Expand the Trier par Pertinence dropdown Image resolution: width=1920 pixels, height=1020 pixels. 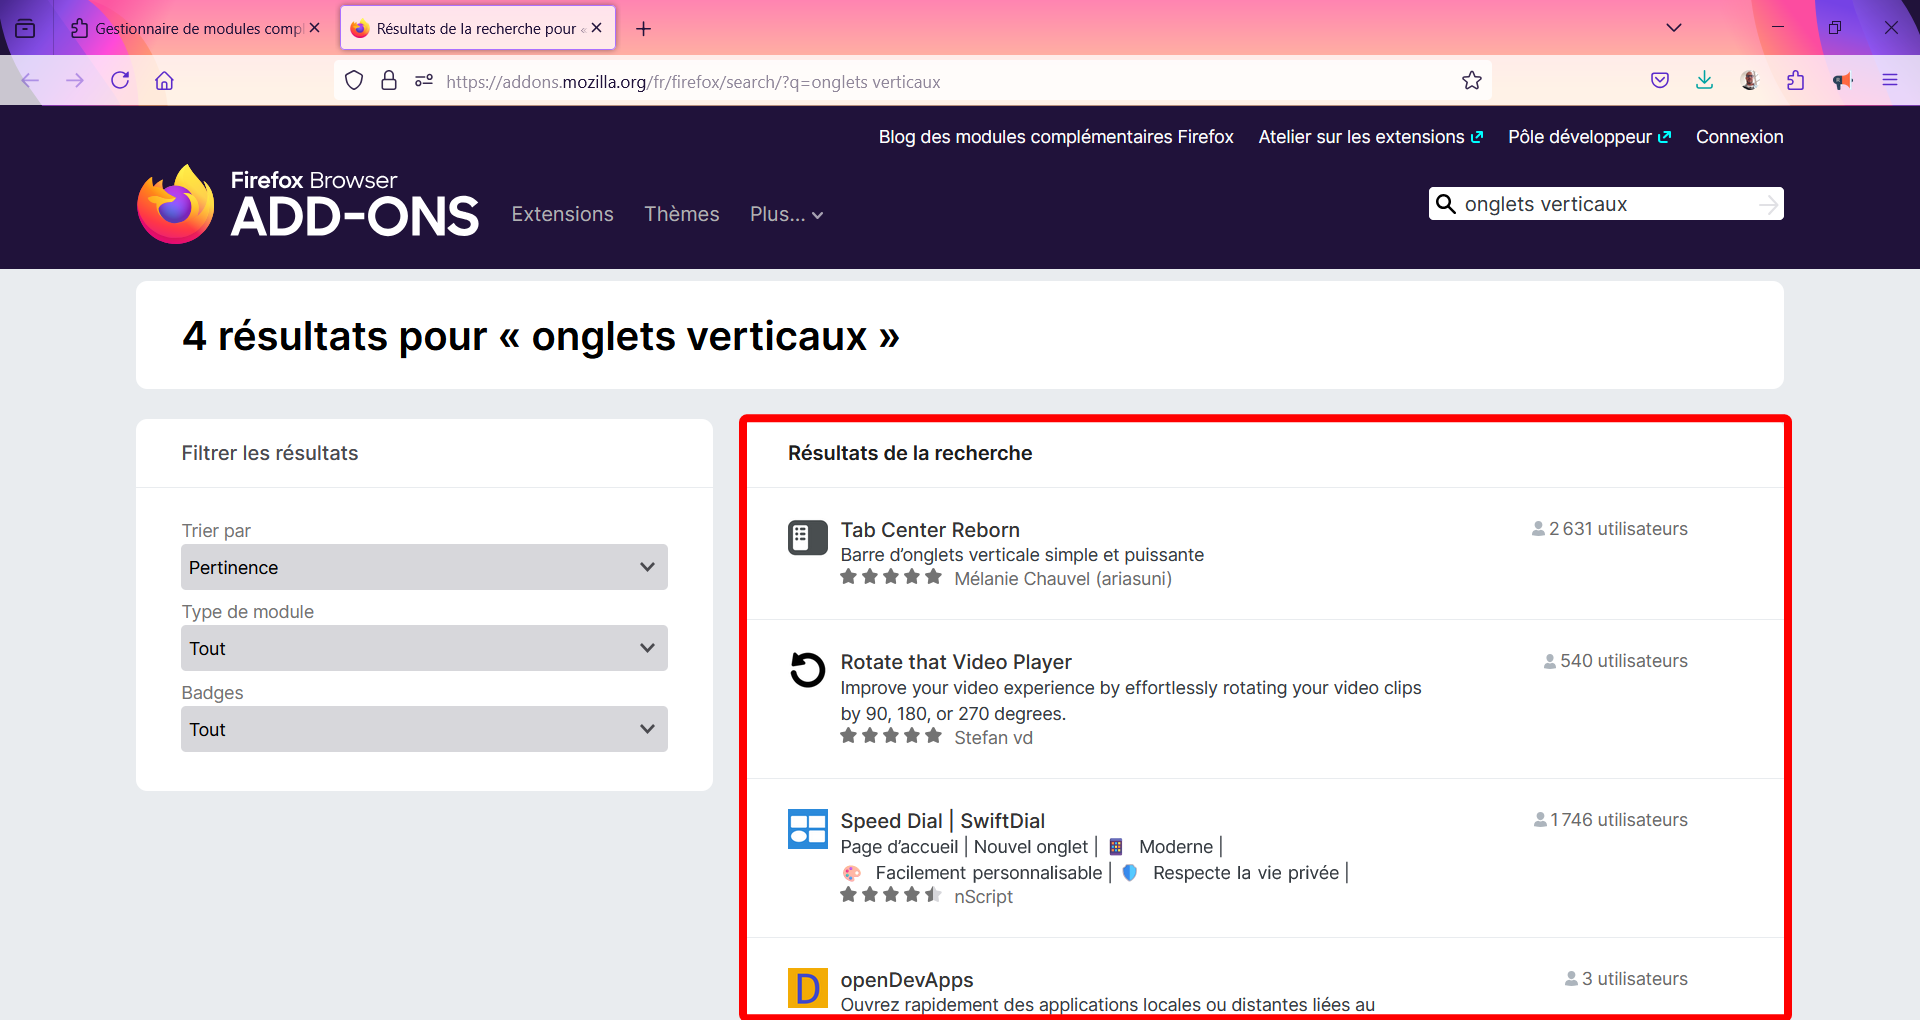click(x=424, y=567)
